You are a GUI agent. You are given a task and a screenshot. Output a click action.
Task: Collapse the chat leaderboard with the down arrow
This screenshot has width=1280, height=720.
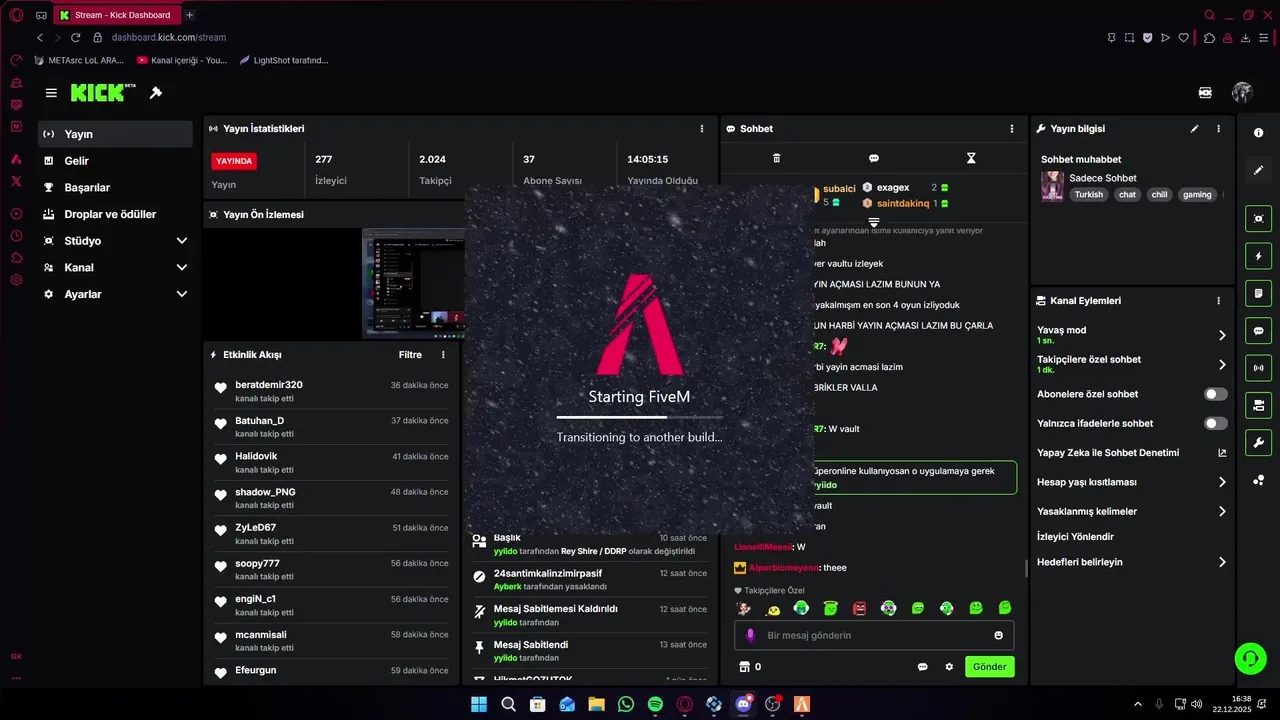click(873, 221)
